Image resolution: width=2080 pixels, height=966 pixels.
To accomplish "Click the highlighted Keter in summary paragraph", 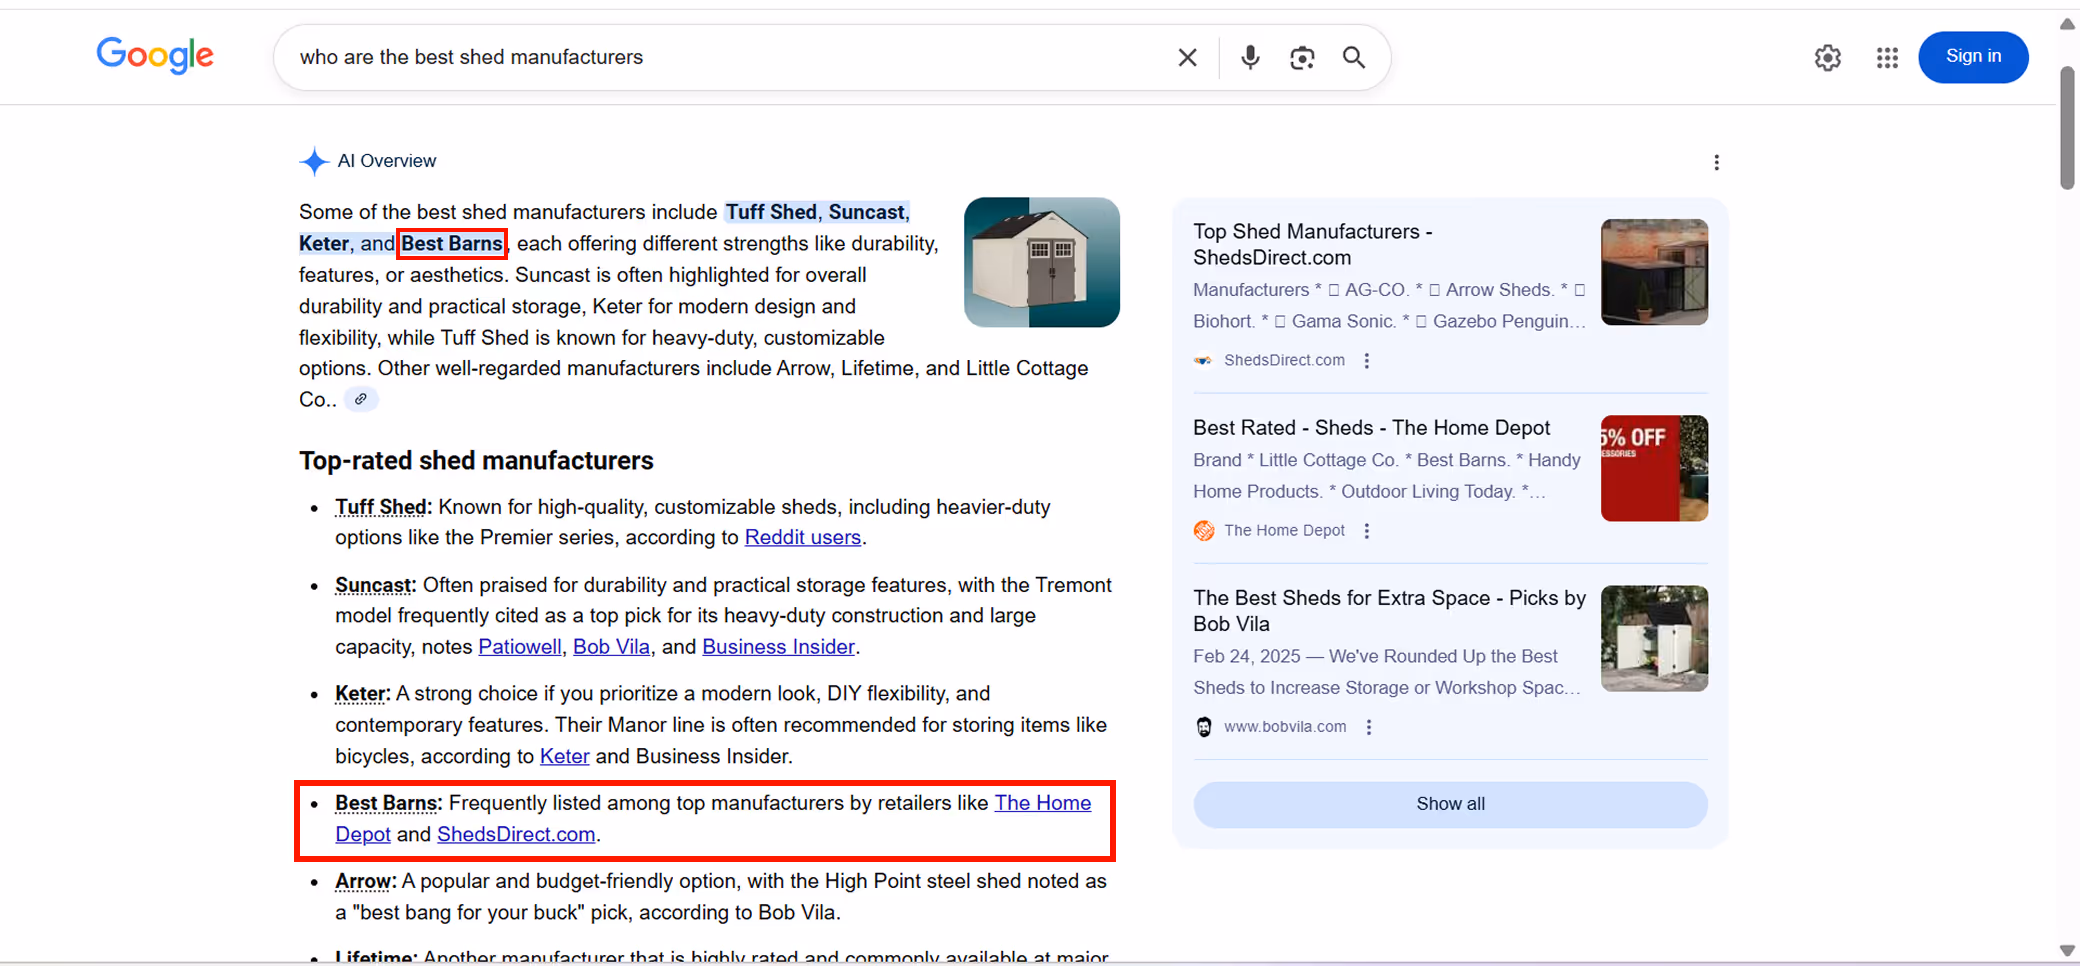I will 324,243.
